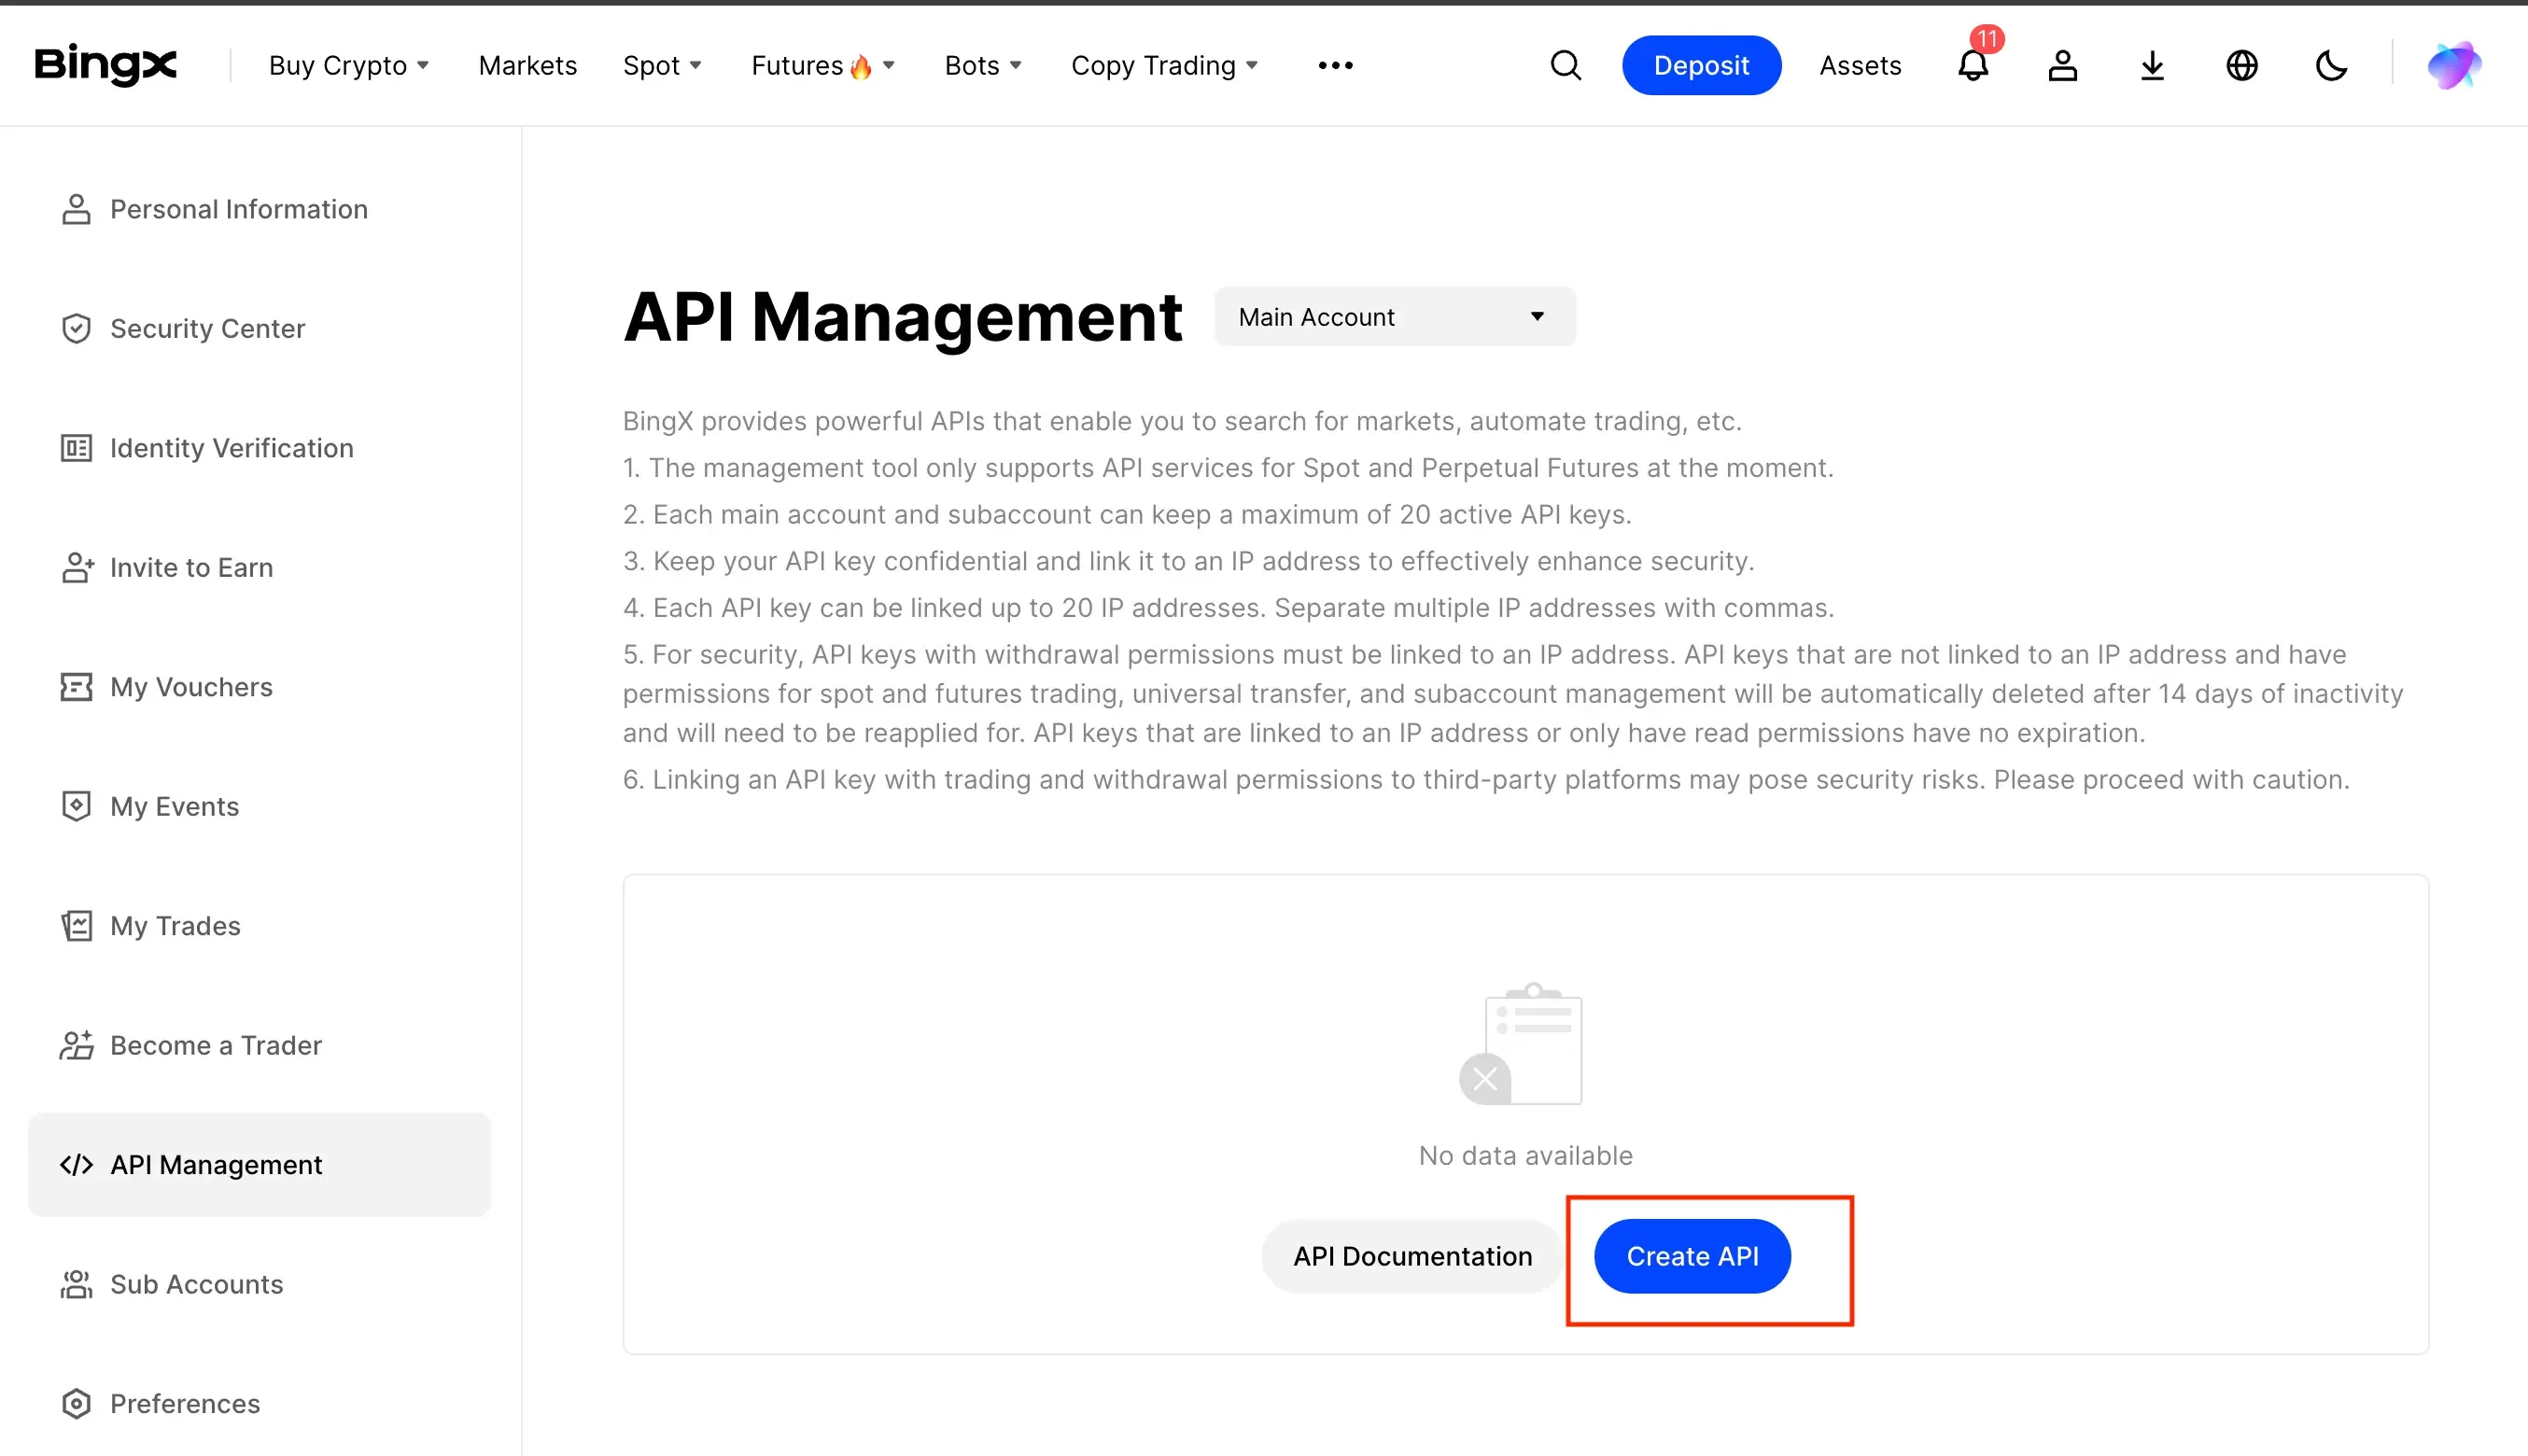2528x1456 pixels.
Task: Click the Identity Verification ID card icon
Action: [x=76, y=448]
